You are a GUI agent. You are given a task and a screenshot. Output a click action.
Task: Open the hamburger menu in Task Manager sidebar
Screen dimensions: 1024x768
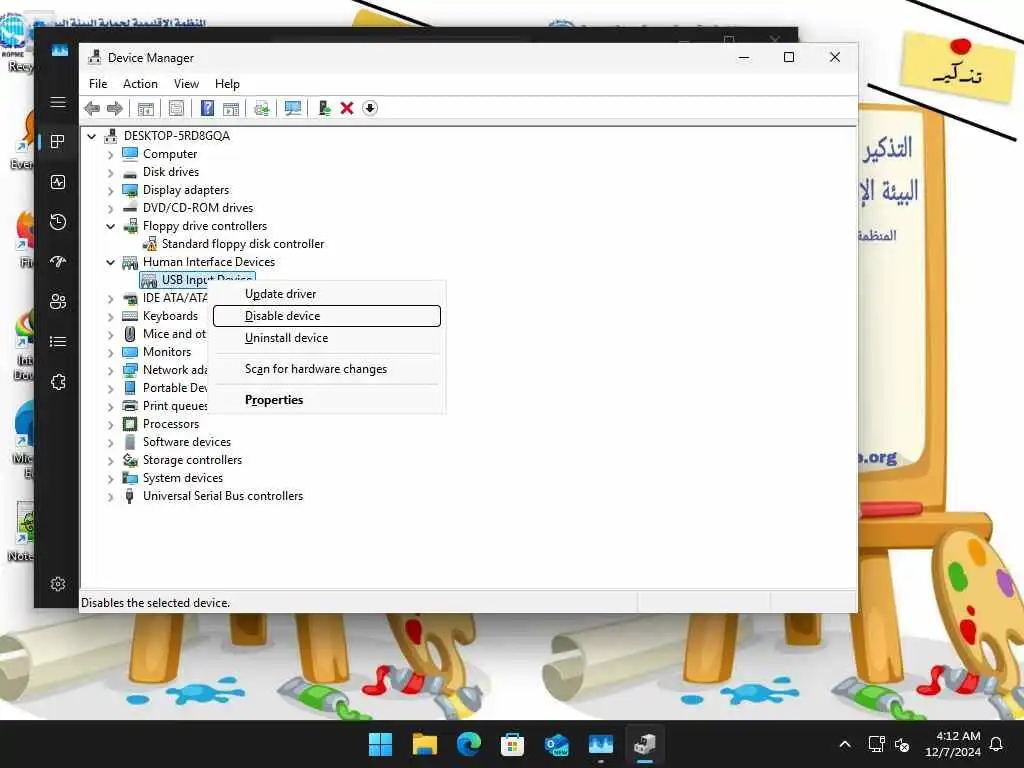point(57,102)
